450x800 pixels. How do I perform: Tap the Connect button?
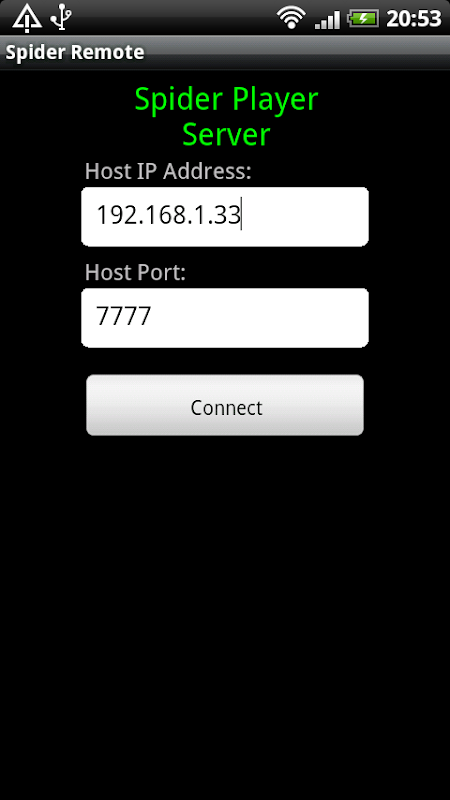[x=225, y=405]
